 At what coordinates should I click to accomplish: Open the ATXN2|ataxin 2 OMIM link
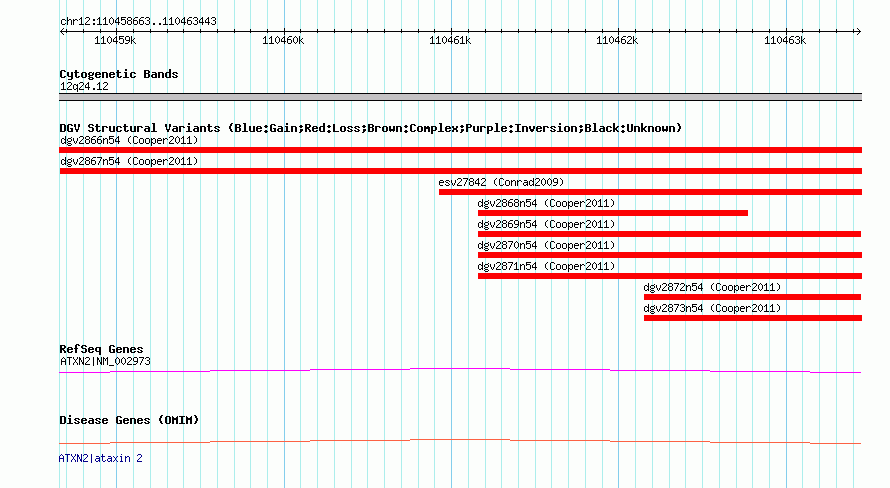pyautogui.click(x=100, y=458)
